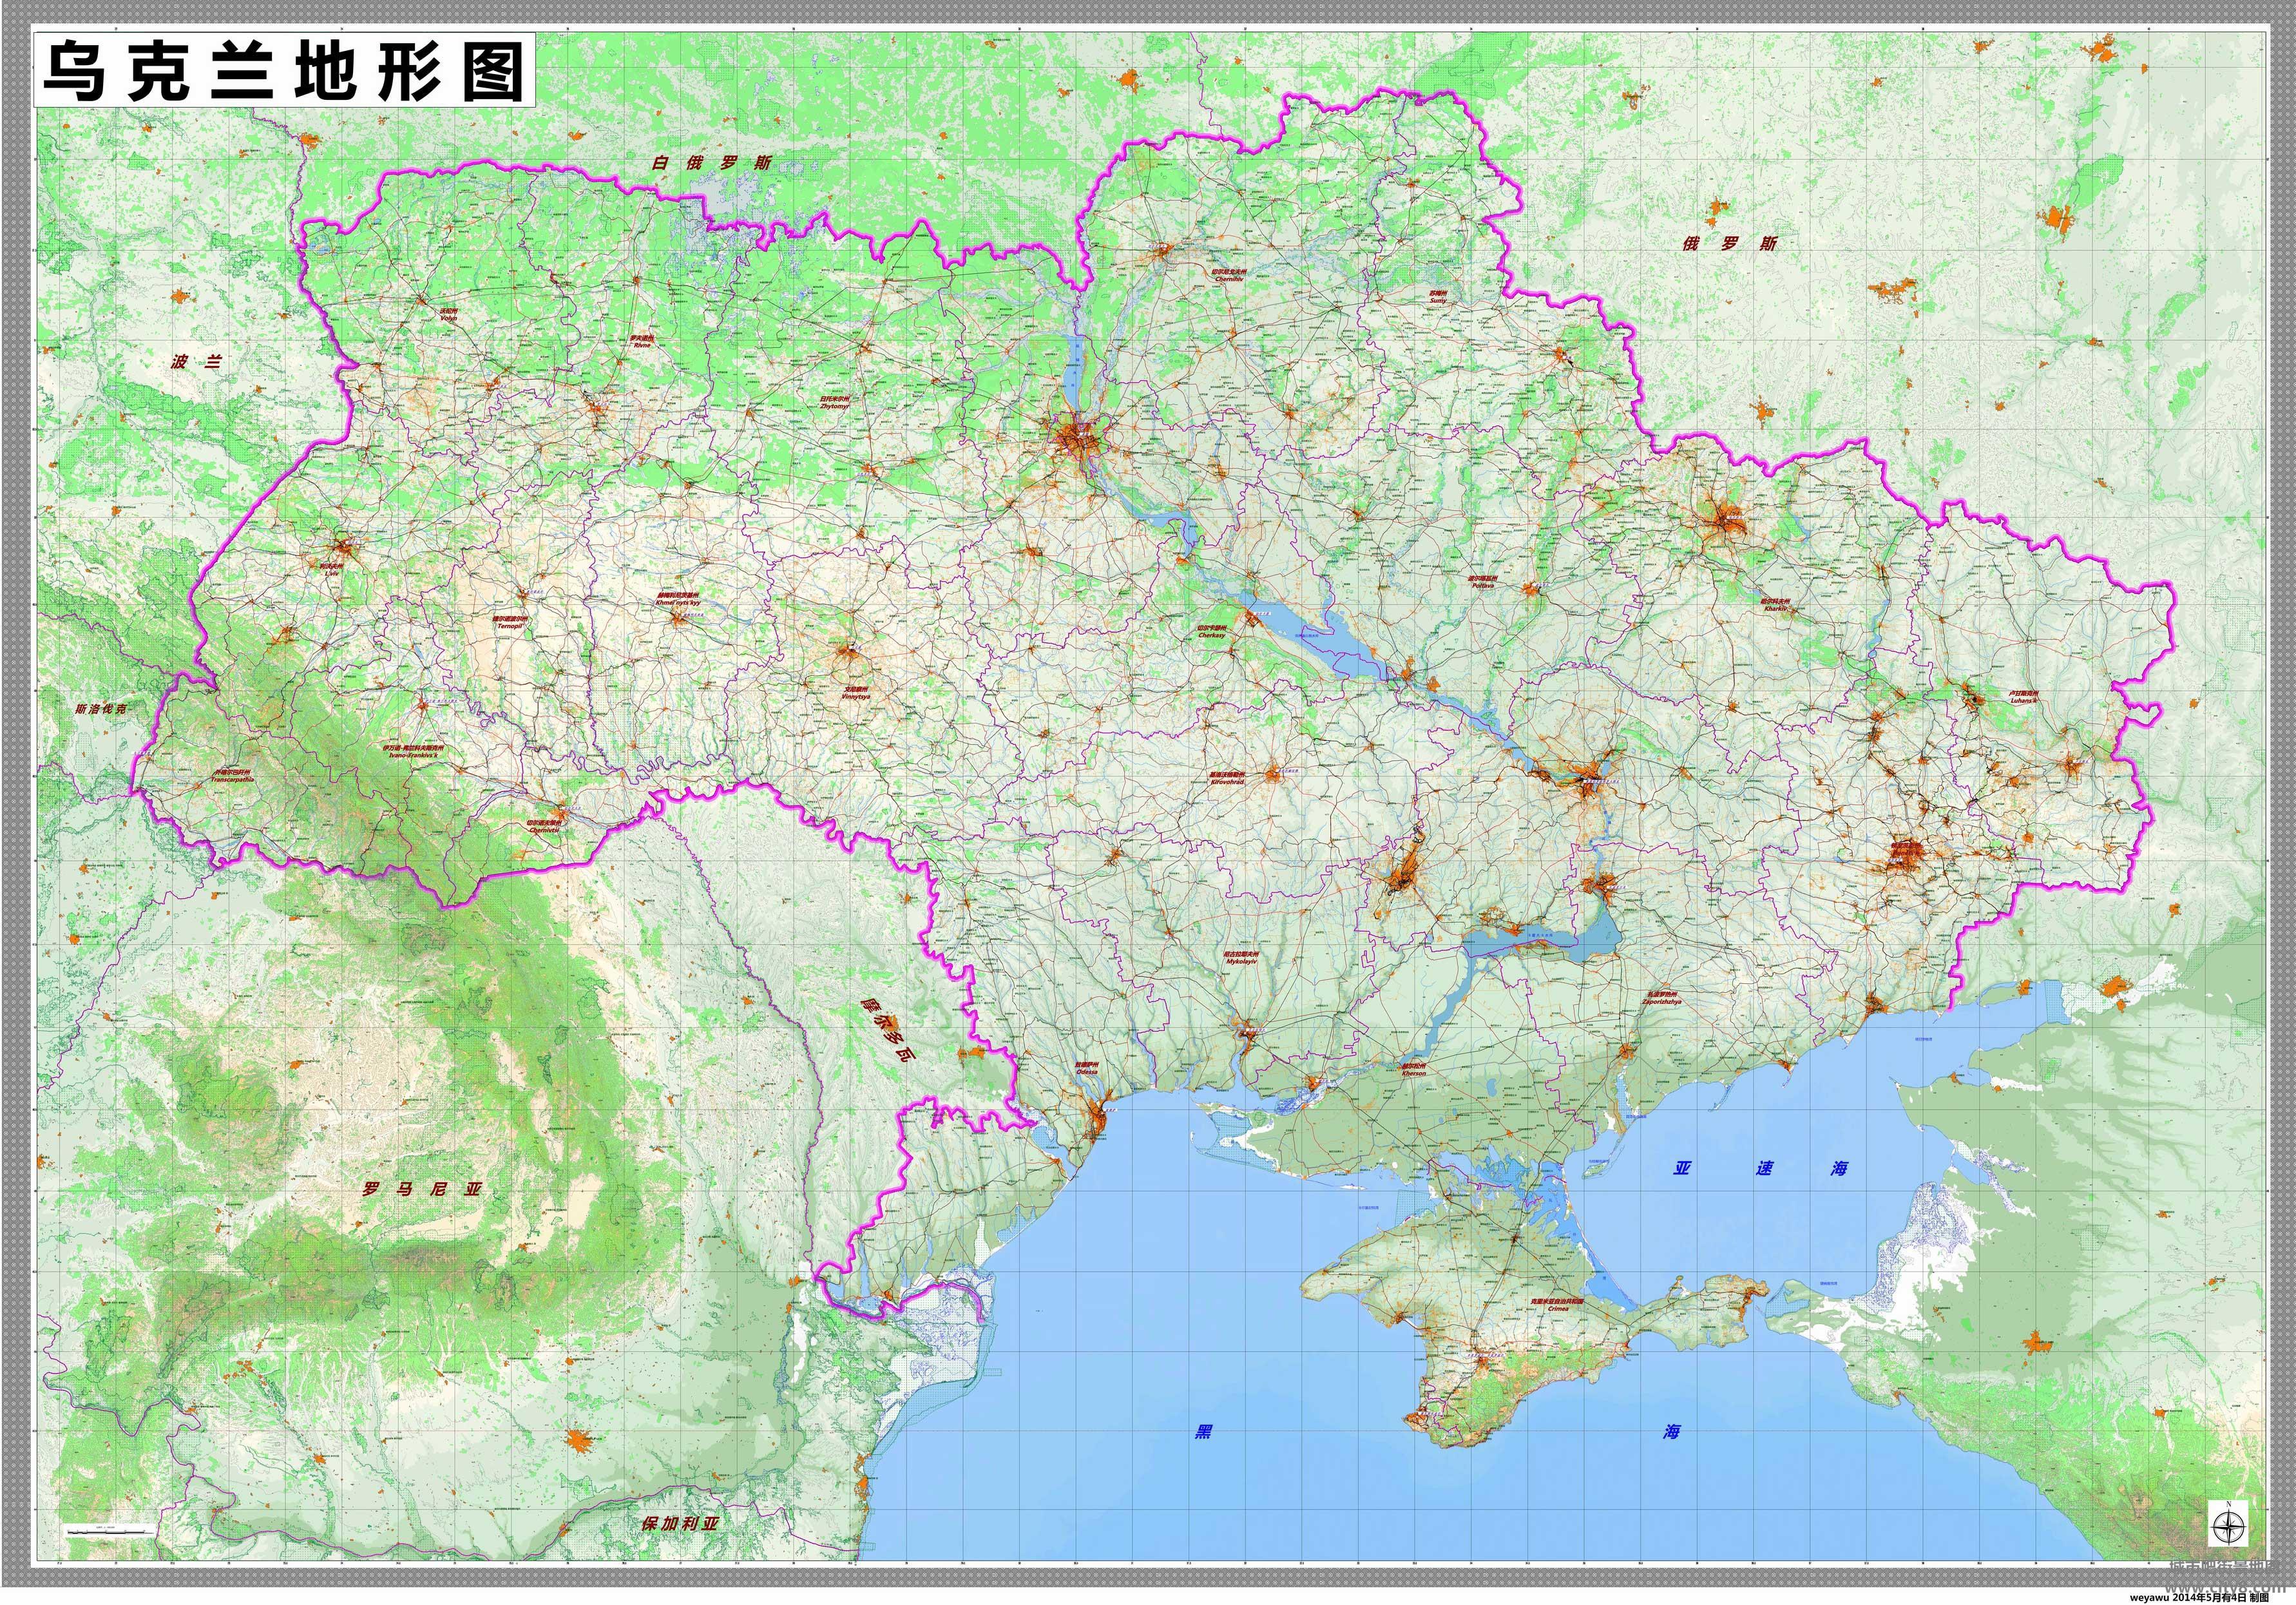Click the north compass rose icon
Viewport: 2296px width, 1605px height.
(2228, 1527)
